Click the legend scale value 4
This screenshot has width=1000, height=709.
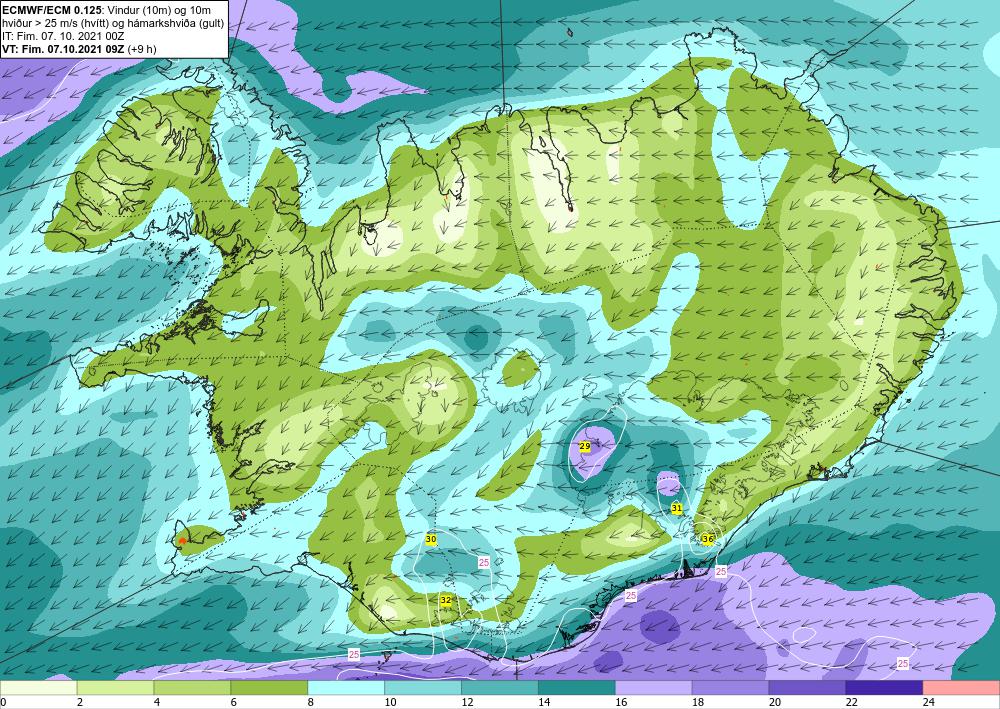coord(157,702)
